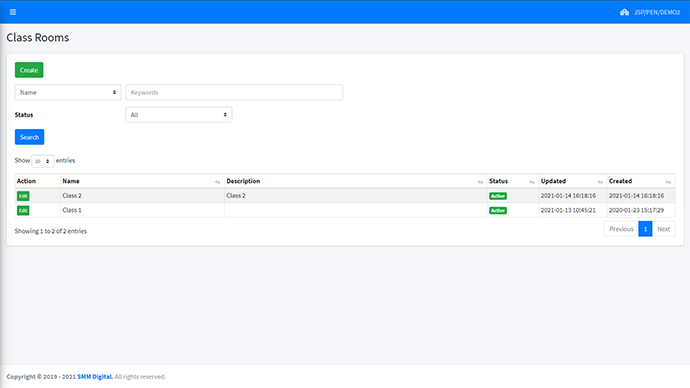Click the Description column header text
Screen dimensions: 690x388
[x=243, y=181]
